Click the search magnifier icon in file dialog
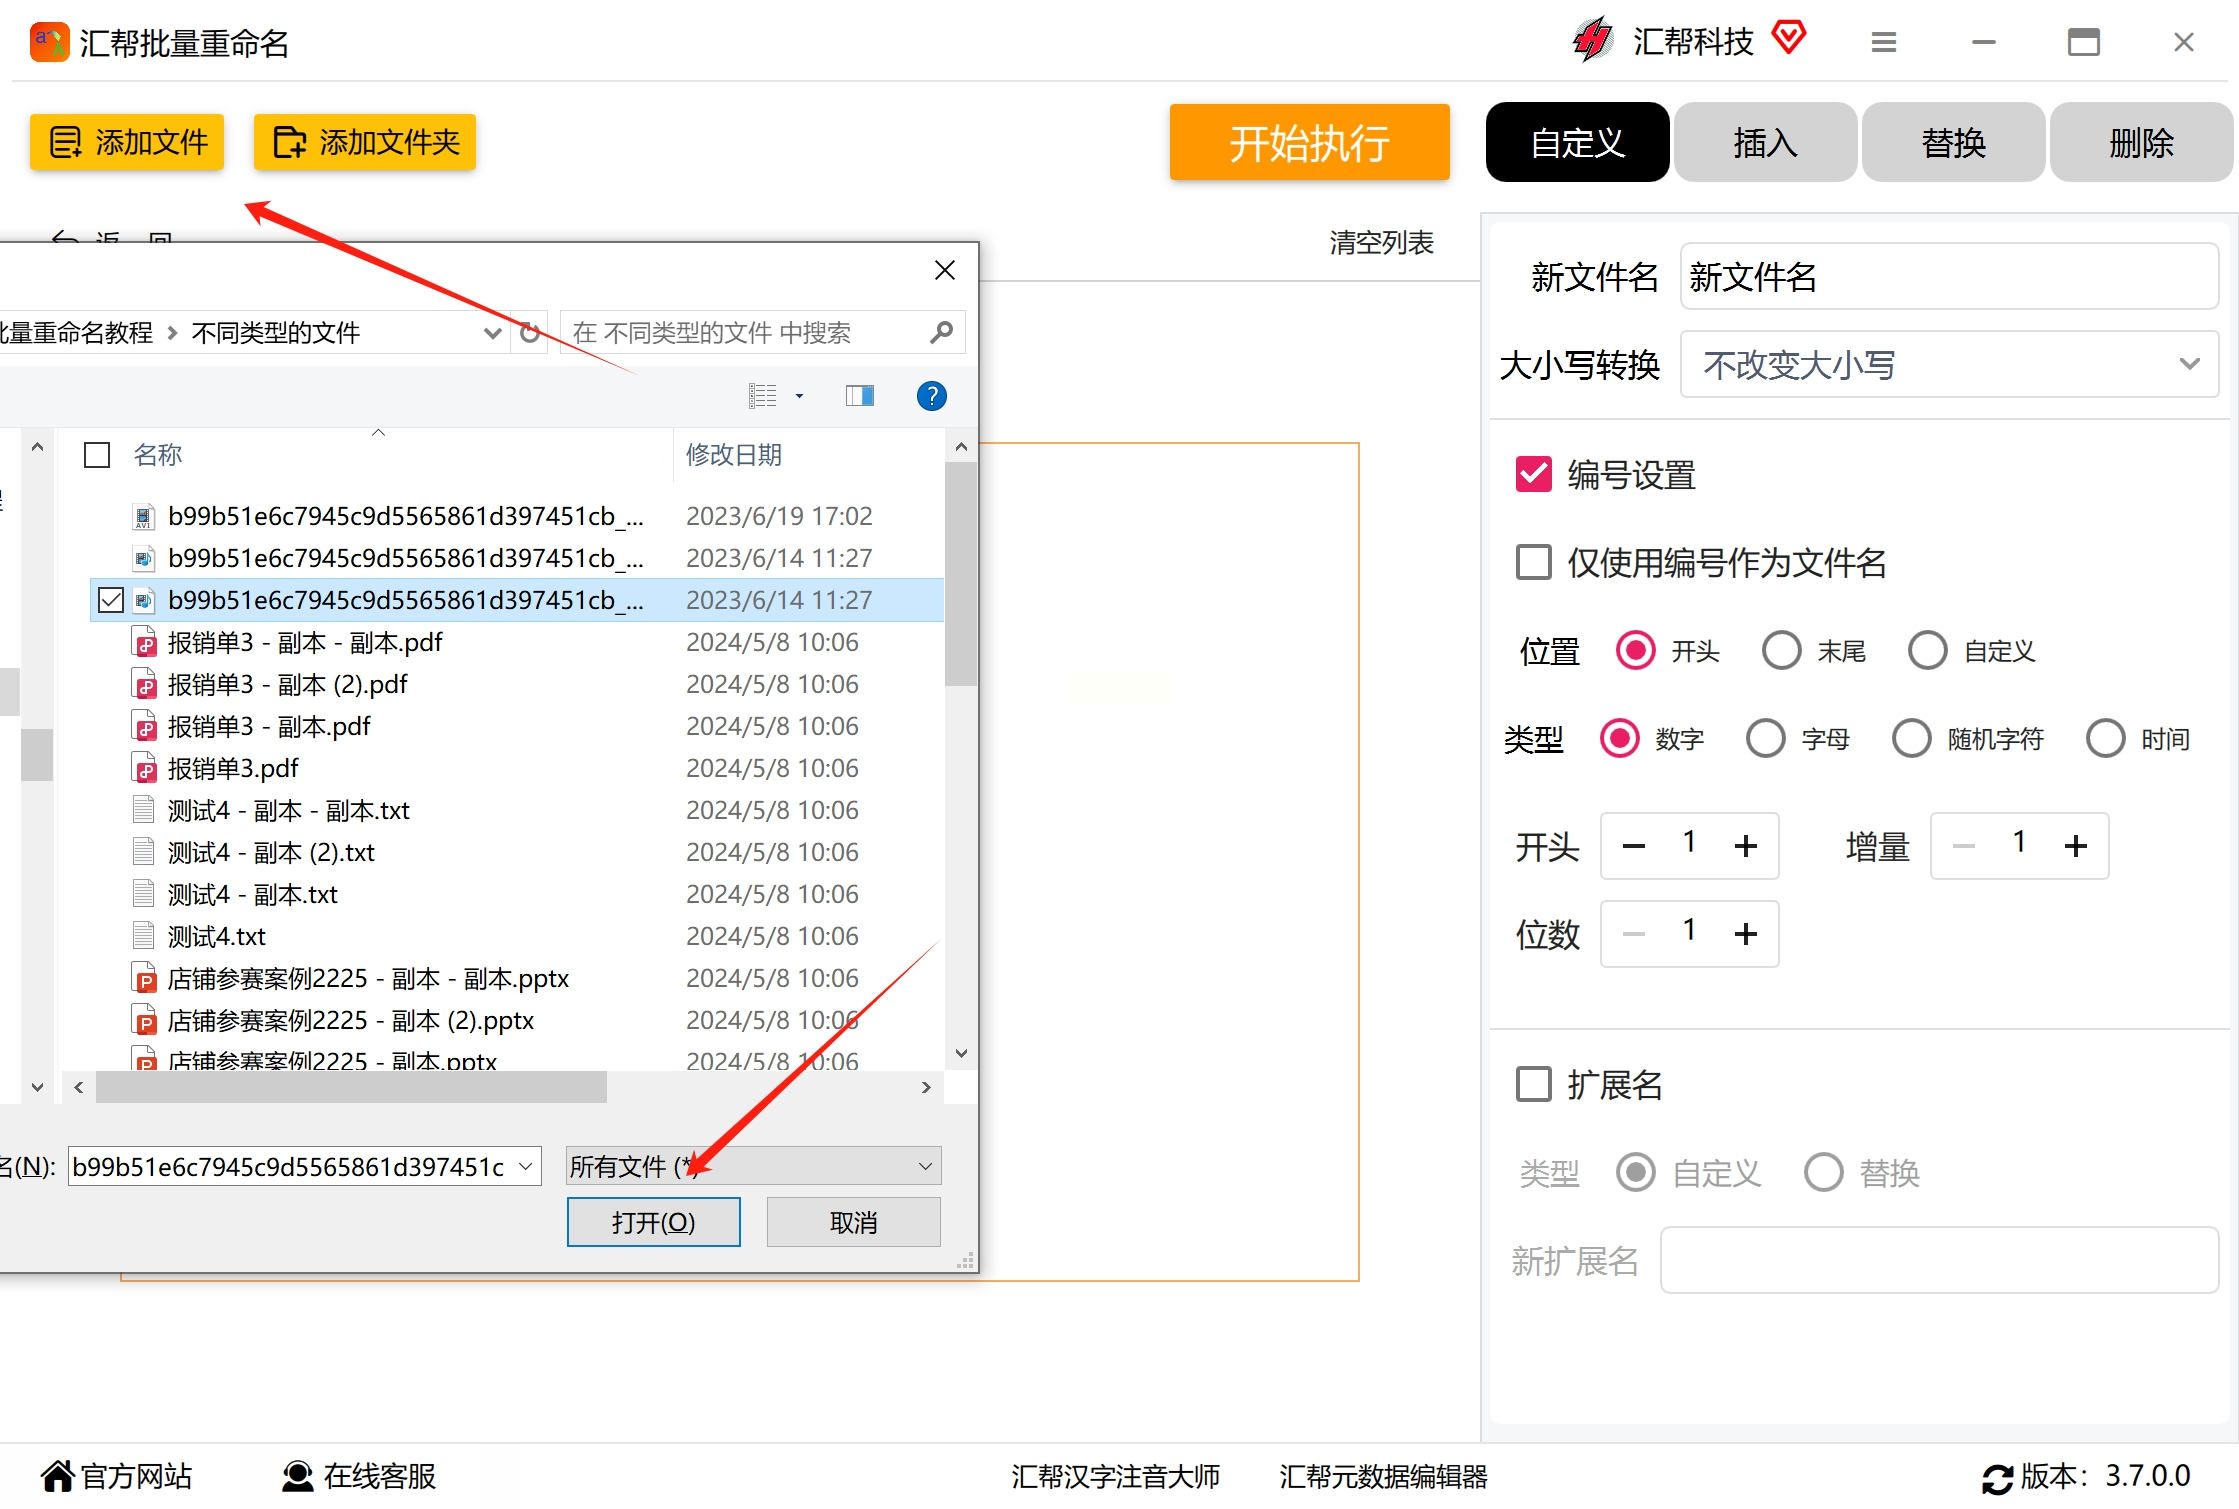Screen dimensions: 2239x1509 click(940, 332)
